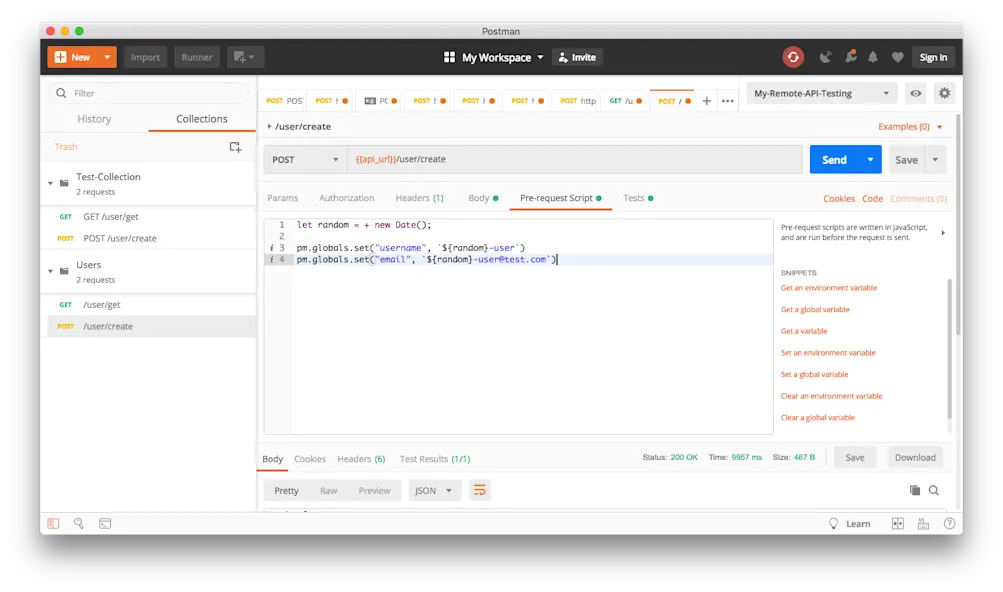Open the notifications bell icon
This screenshot has width=1003, height=592.
(873, 57)
